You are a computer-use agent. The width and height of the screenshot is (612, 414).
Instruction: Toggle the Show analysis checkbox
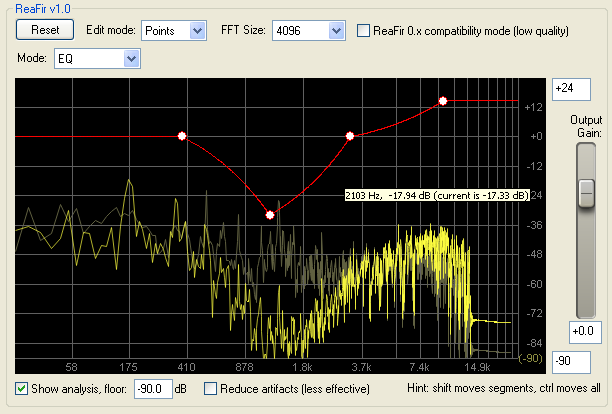(22, 388)
